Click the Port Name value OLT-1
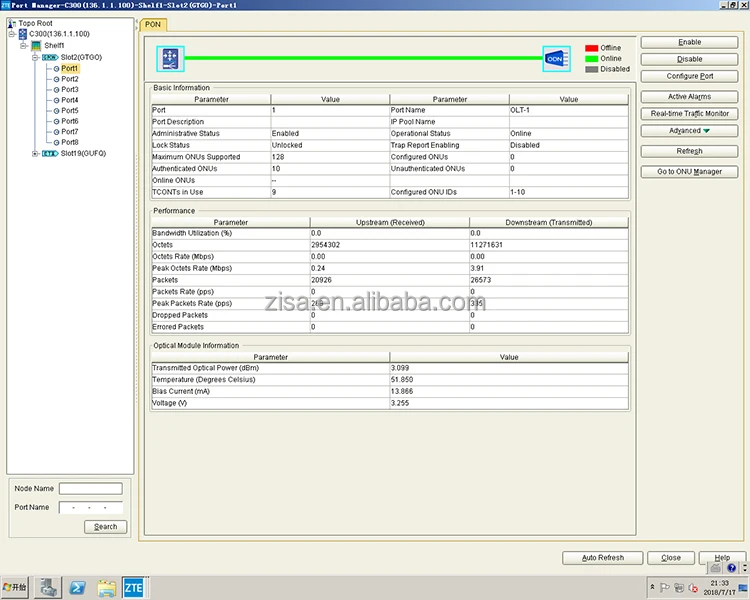Viewport: 750px width, 600px height. tap(520, 110)
